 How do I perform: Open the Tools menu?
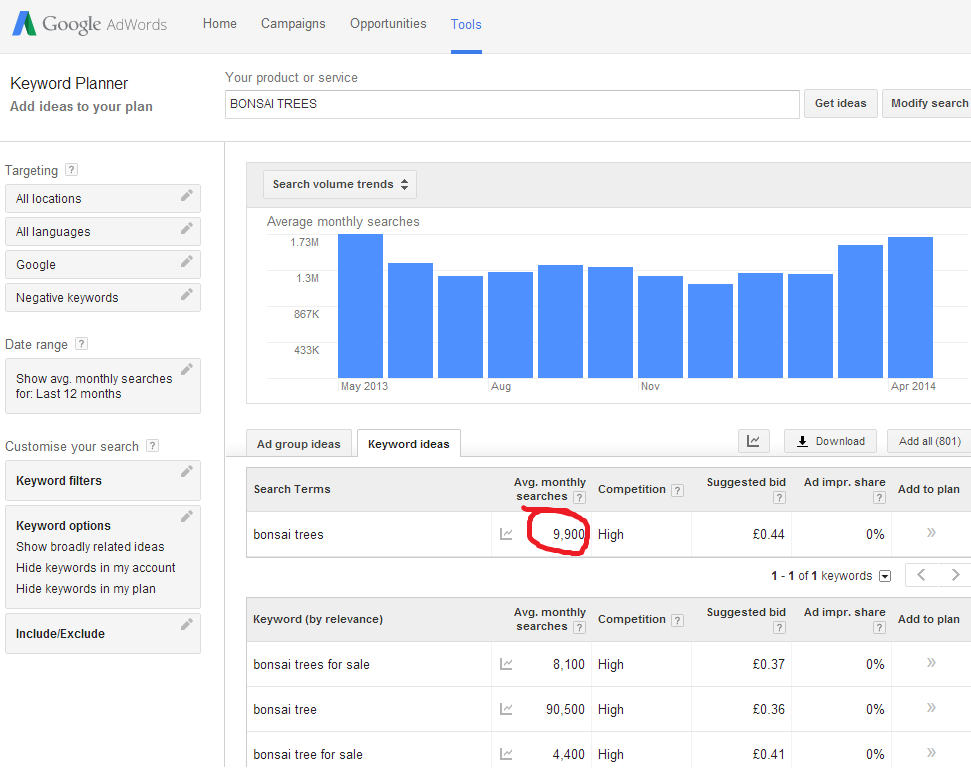466,24
